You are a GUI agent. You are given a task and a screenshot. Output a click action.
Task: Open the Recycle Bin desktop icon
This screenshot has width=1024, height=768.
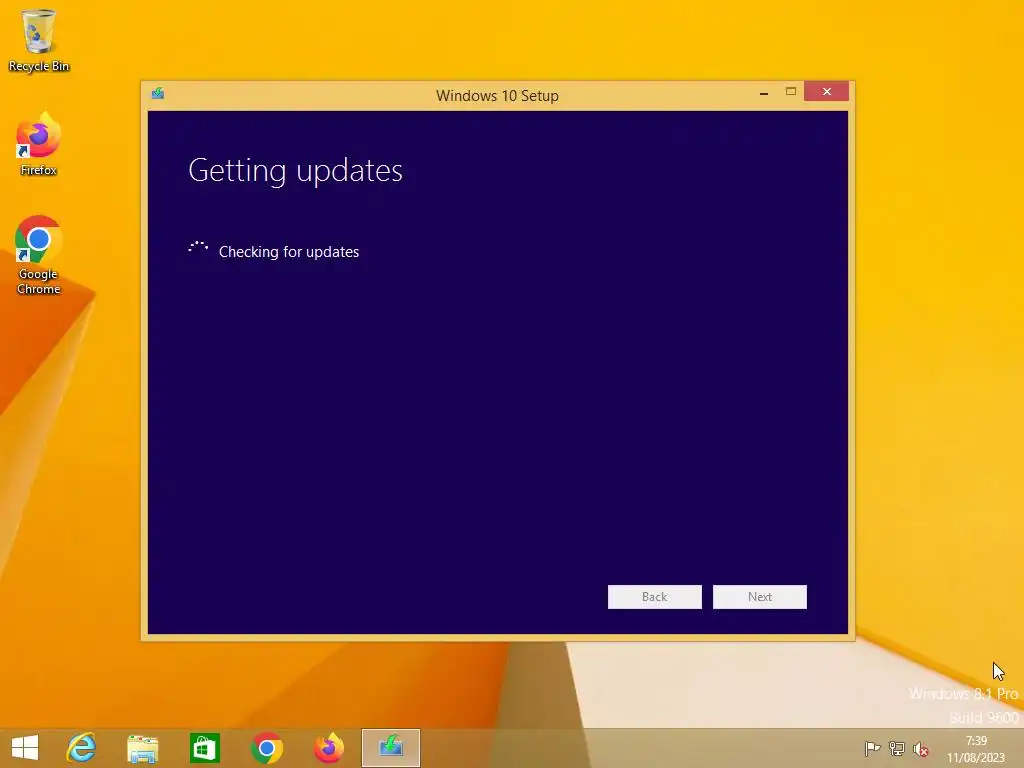(39, 40)
